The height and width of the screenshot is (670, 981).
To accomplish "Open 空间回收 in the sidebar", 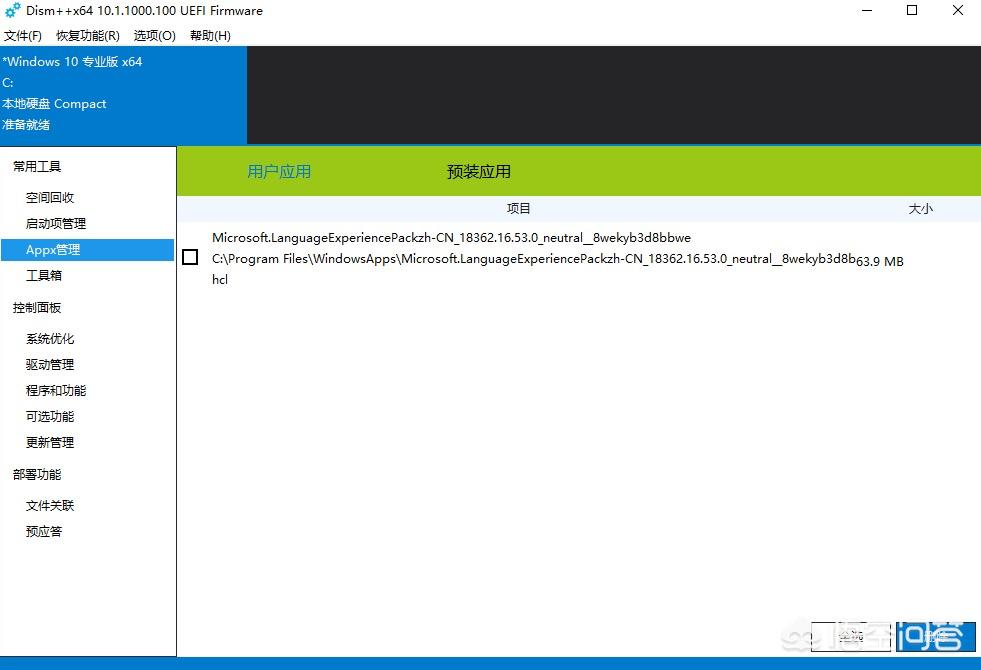I will (x=50, y=198).
